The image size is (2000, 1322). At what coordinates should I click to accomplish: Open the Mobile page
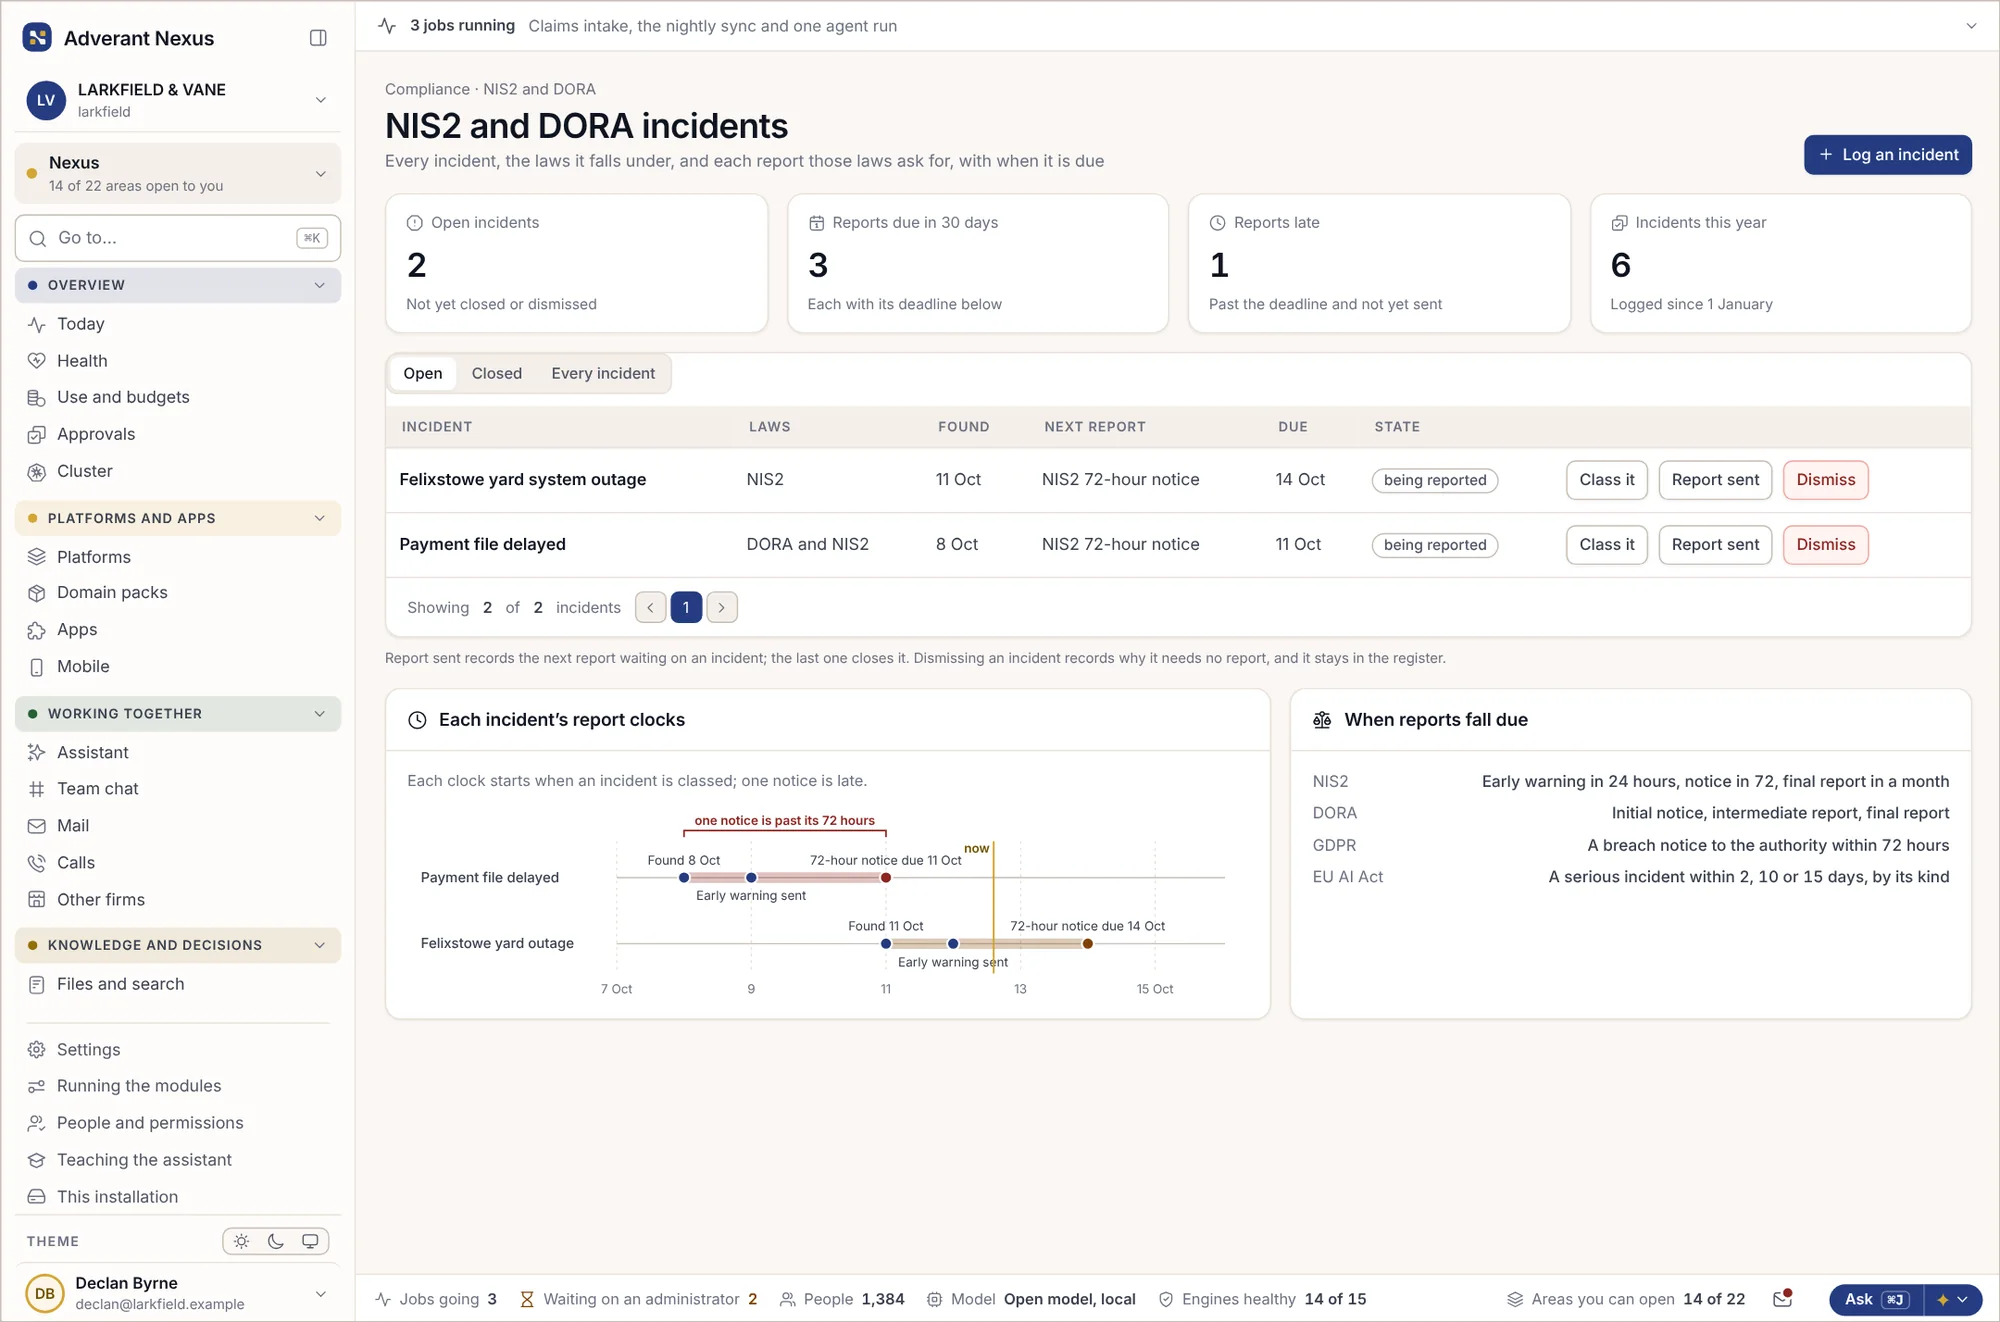[x=178, y=667]
